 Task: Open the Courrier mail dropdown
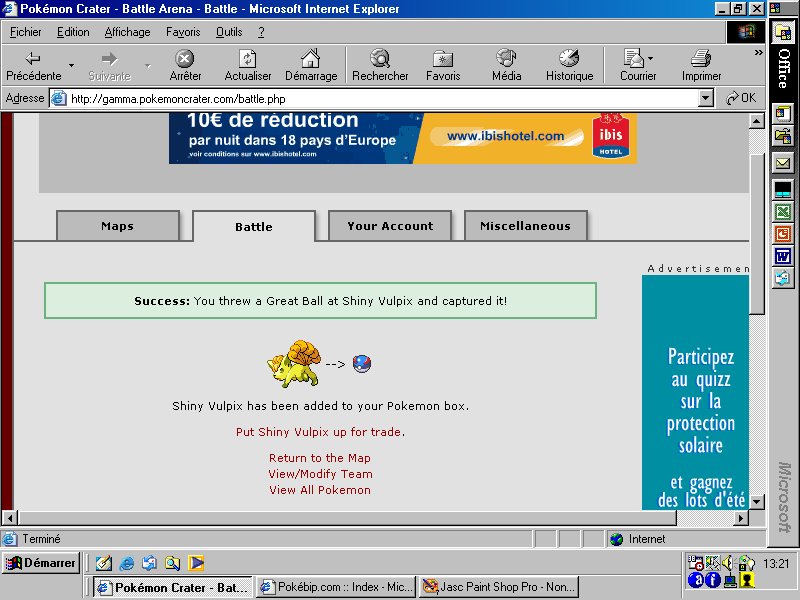(651, 58)
